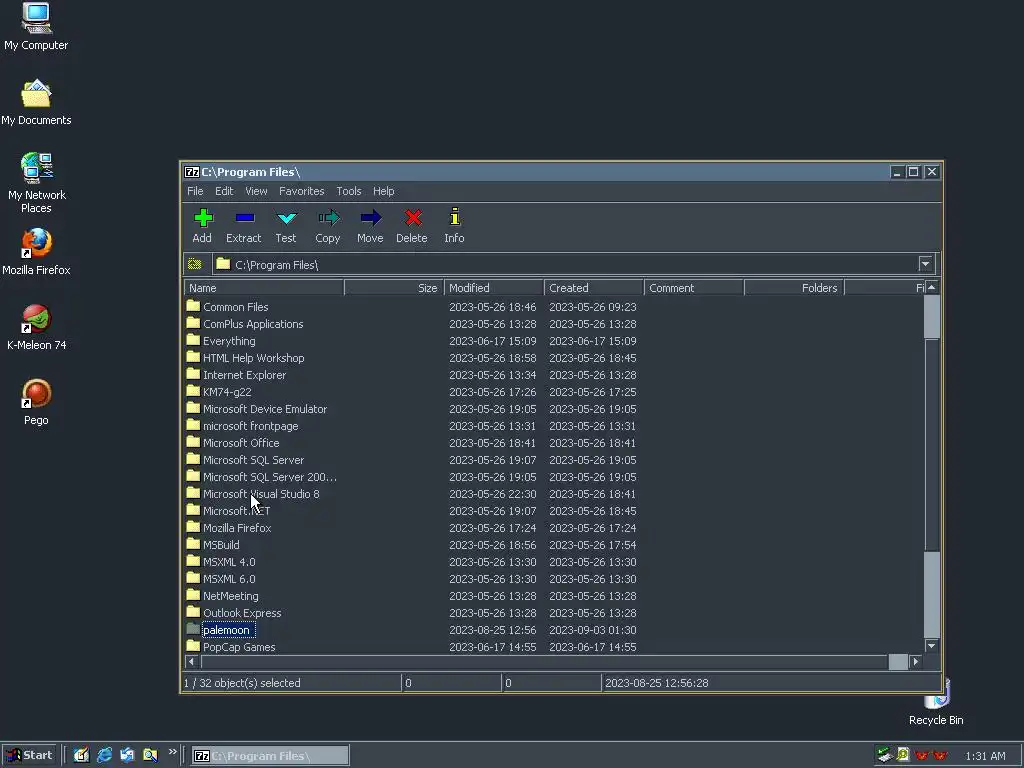This screenshot has width=1024, height=768.
Task: Sort by Comment column header
Action: (694, 288)
